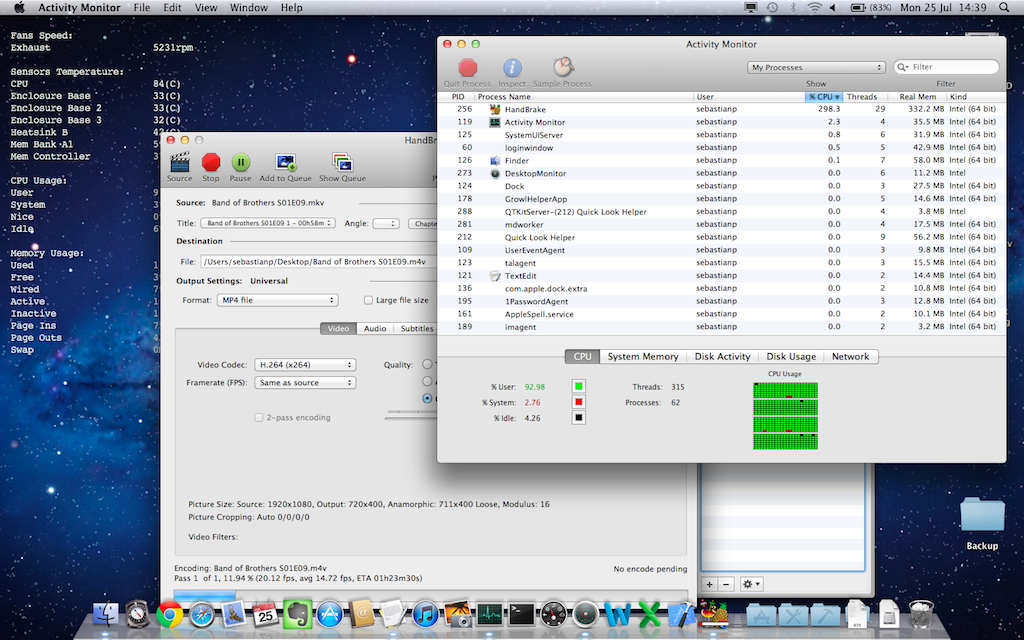
Task: Click the plus button below the list
Action: (710, 584)
